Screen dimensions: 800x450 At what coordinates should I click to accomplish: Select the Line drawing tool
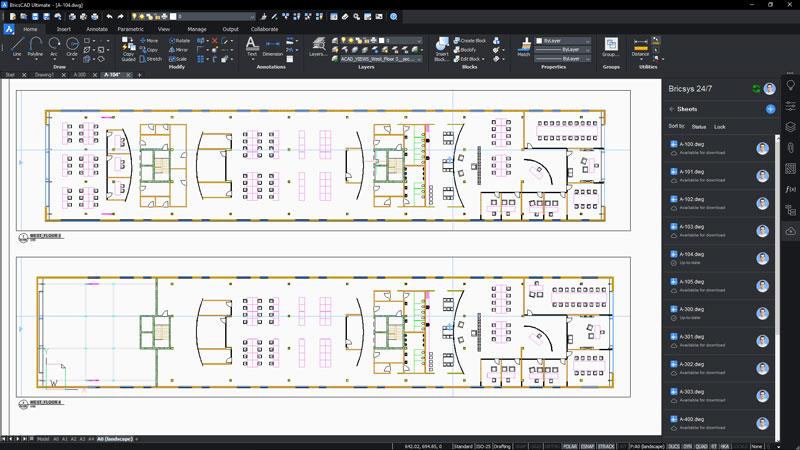click(17, 46)
